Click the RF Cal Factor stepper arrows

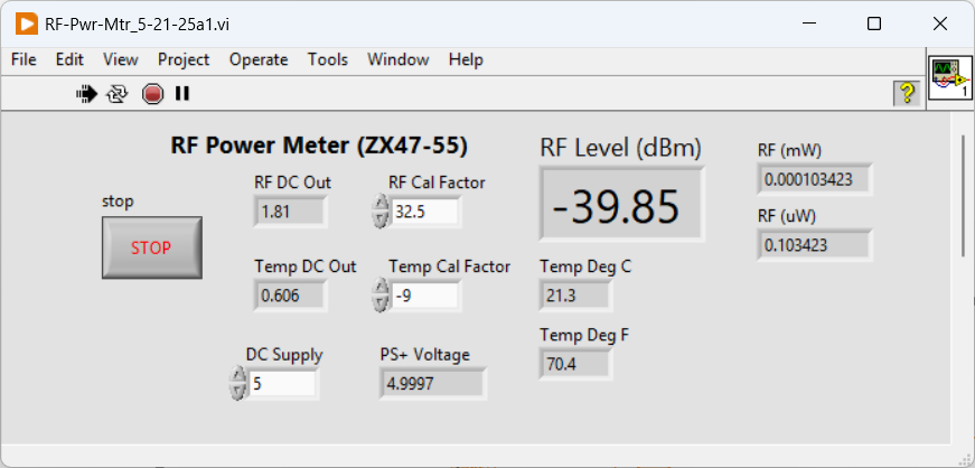379,211
